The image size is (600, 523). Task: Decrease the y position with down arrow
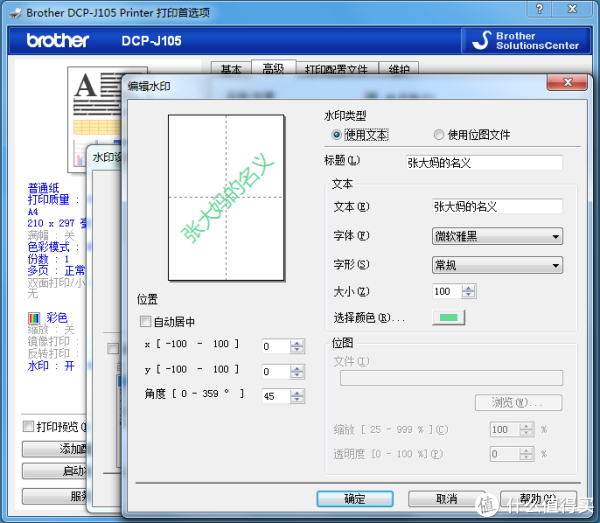coord(297,375)
